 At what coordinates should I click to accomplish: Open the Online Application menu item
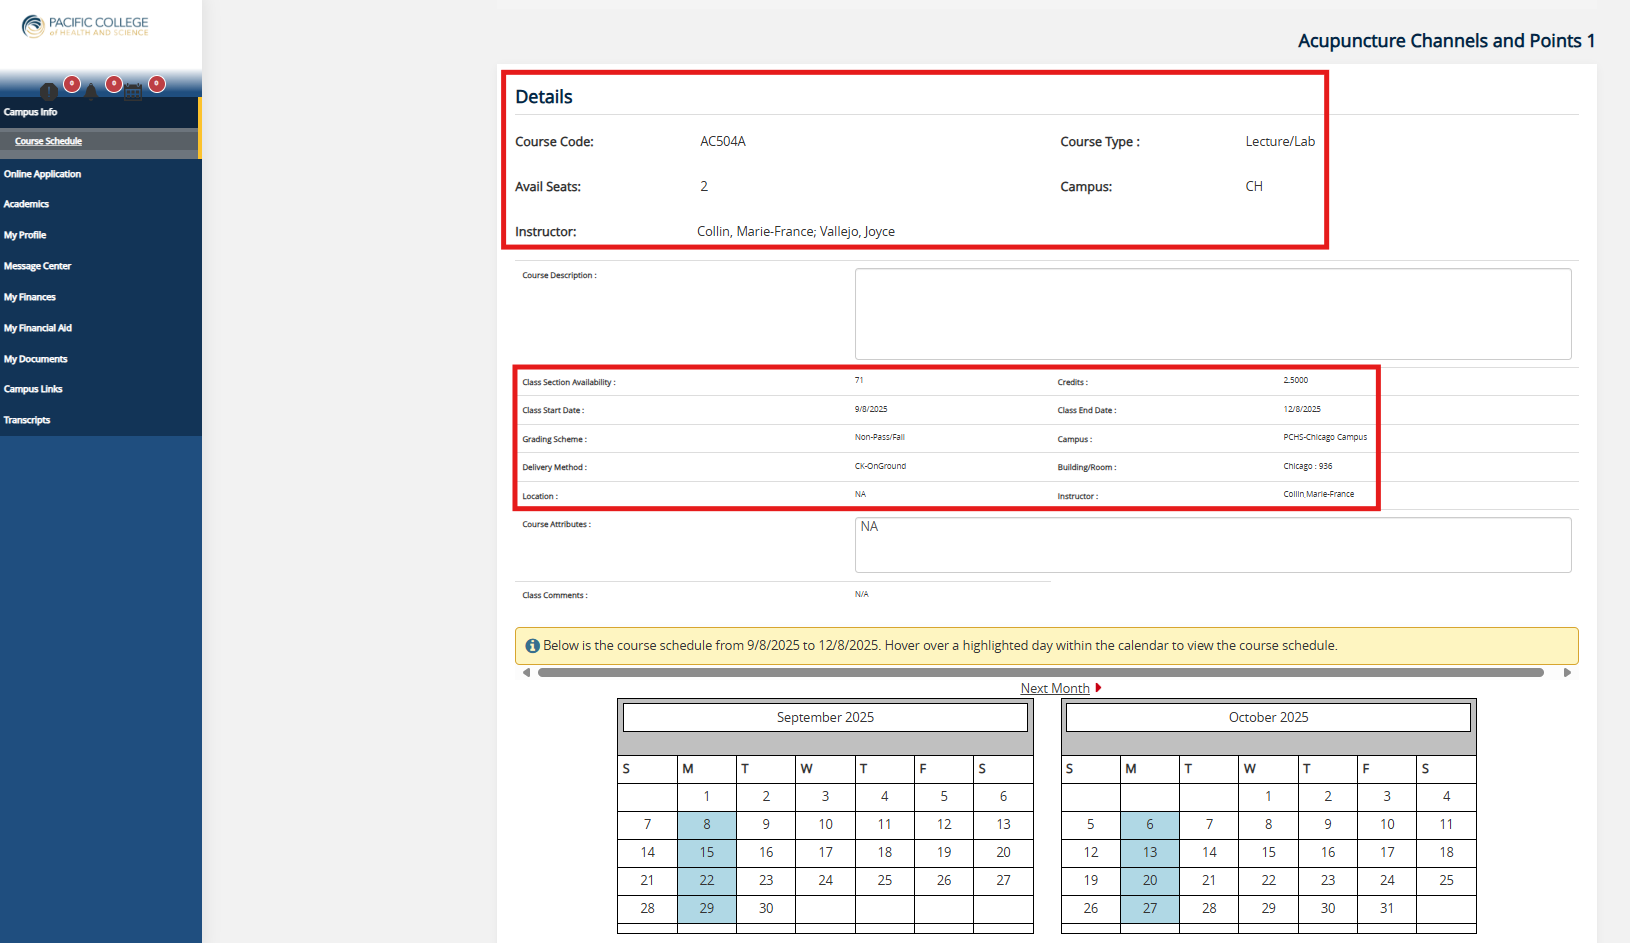pos(43,174)
